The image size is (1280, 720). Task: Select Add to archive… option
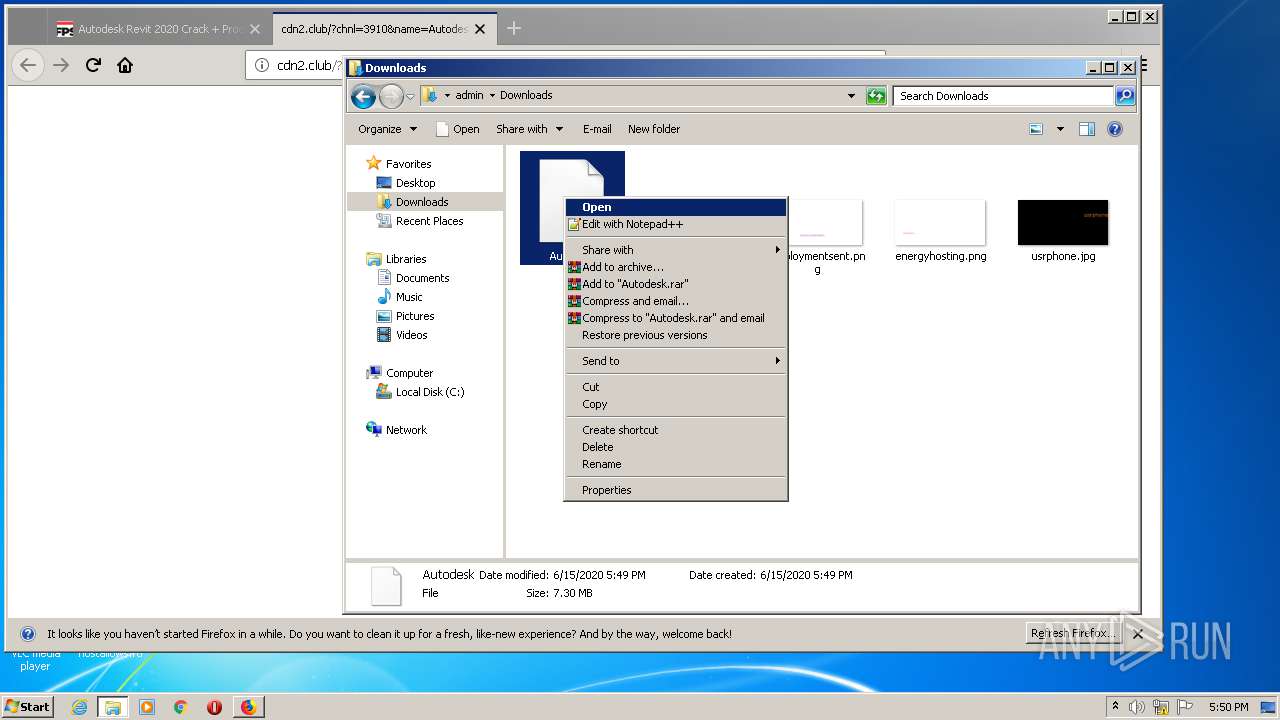(x=676, y=267)
